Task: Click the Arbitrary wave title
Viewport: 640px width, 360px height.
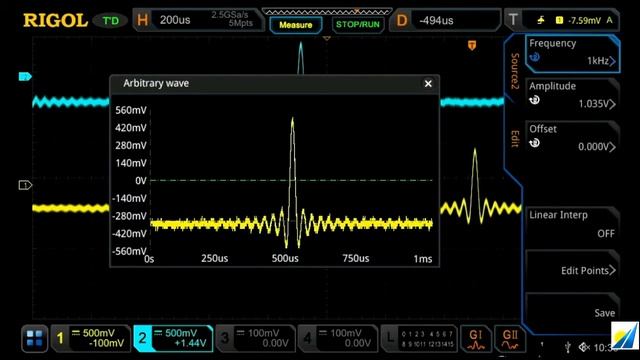Action: point(156,83)
